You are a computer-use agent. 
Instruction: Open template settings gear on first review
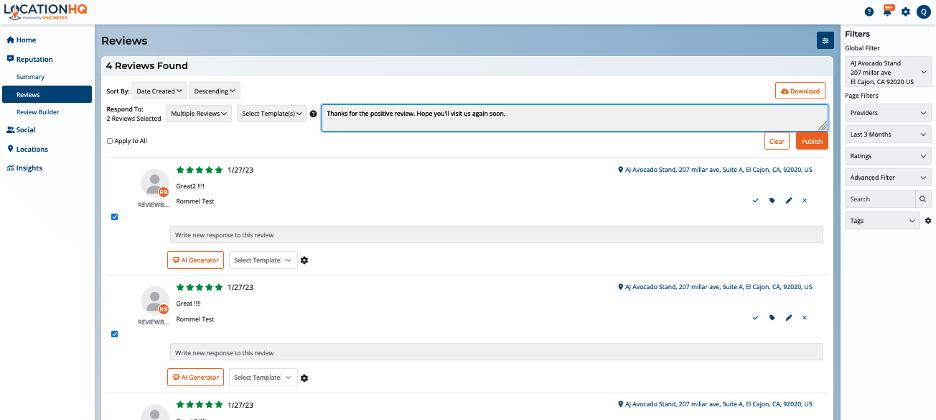pos(305,260)
